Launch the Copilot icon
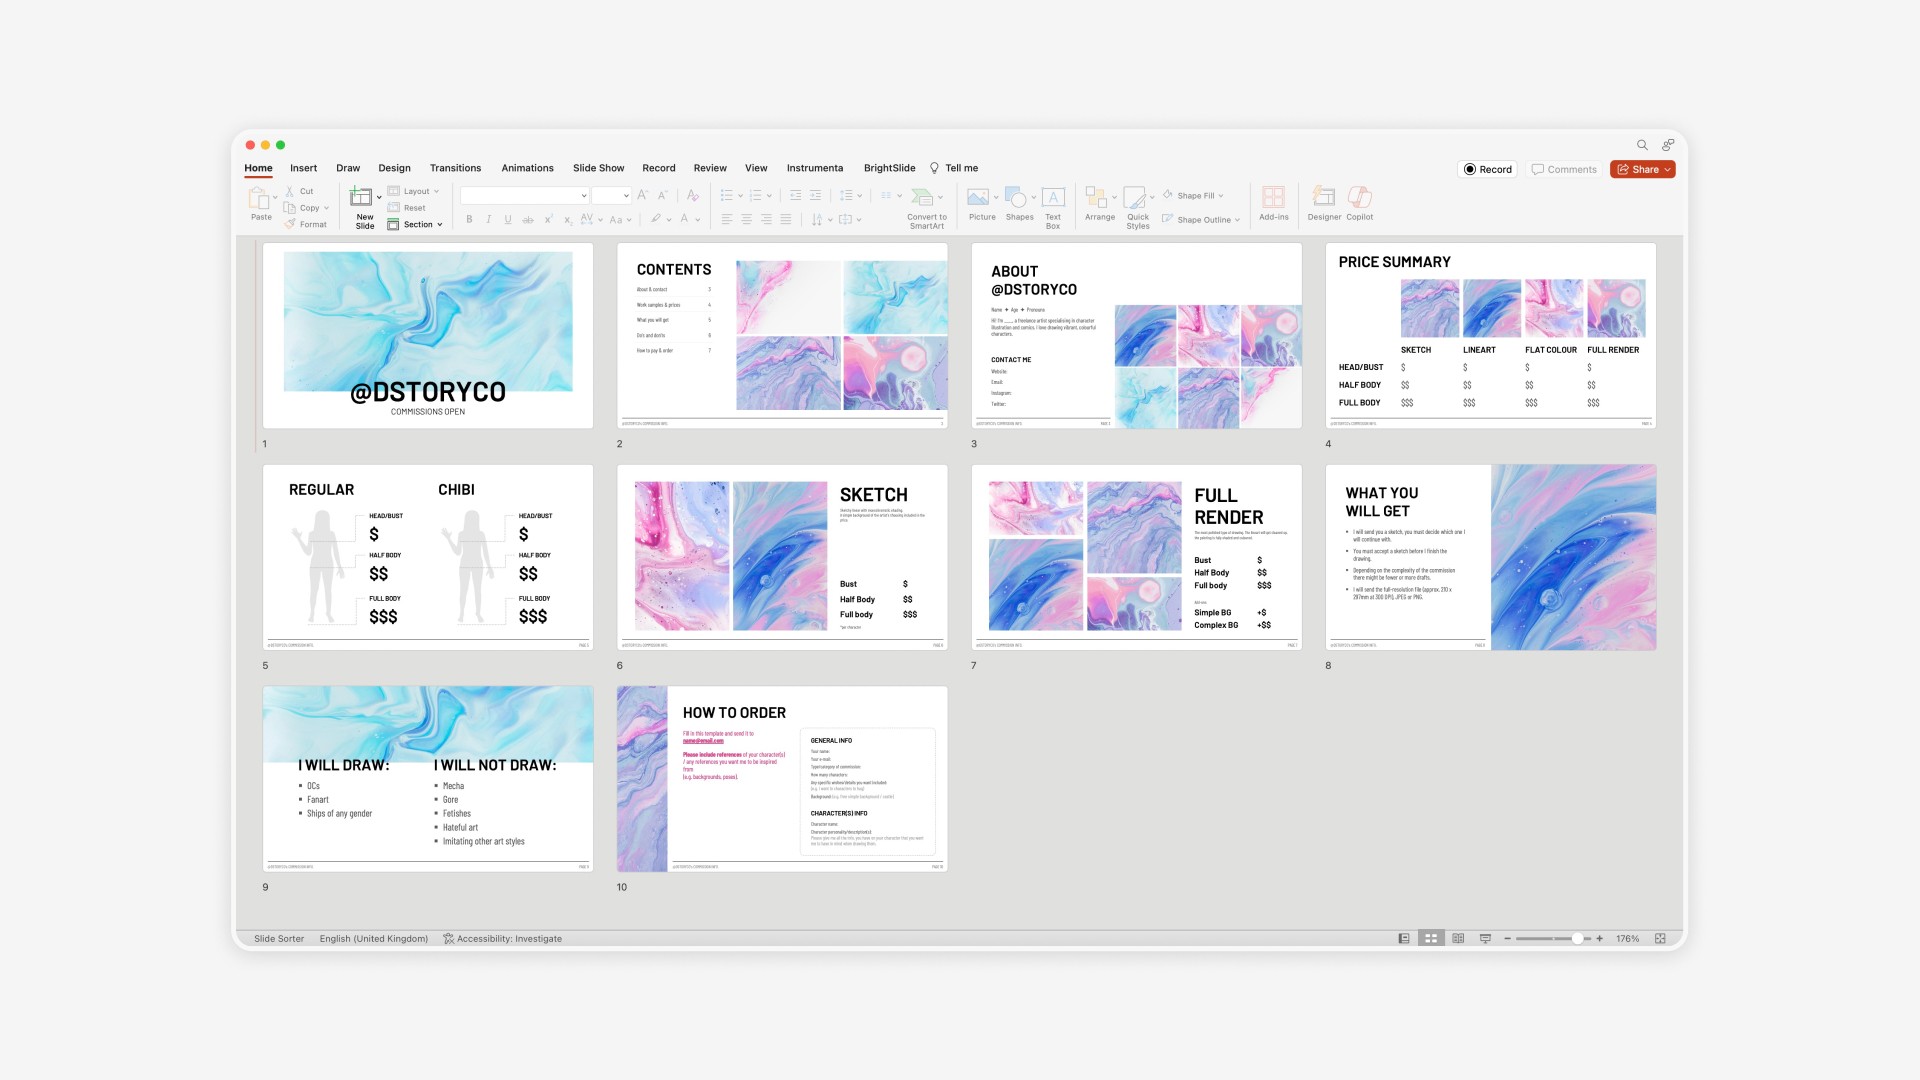 (x=1359, y=197)
